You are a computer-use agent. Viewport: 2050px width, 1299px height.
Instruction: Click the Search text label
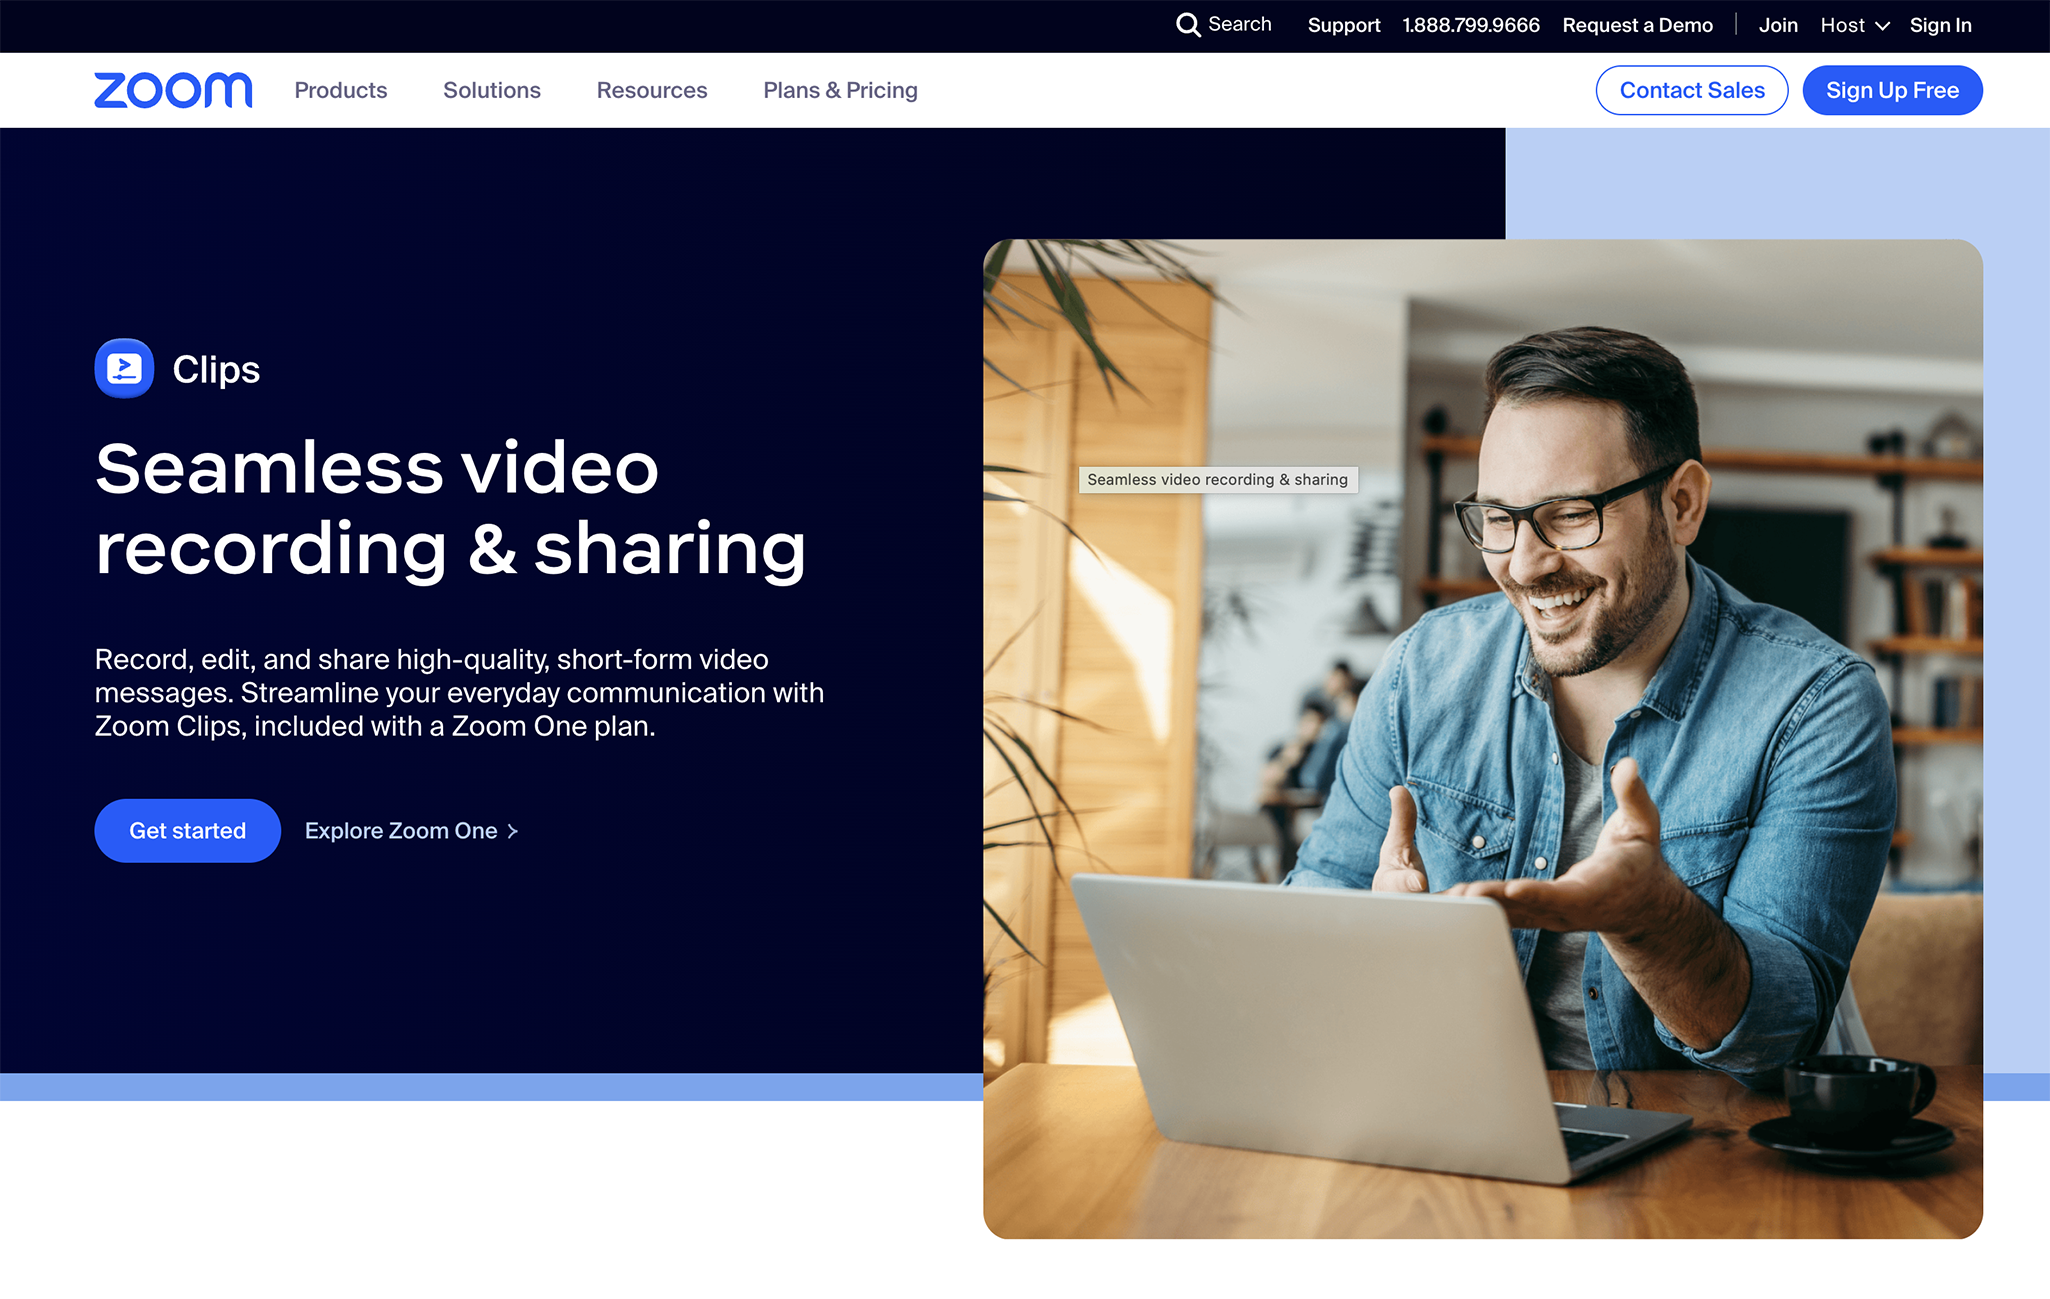point(1239,24)
